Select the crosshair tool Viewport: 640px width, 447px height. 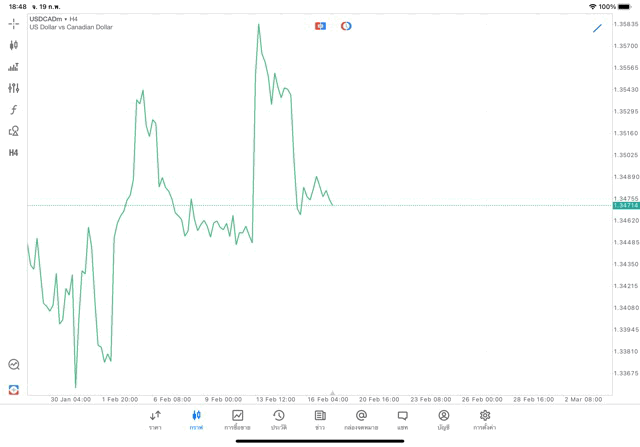point(14,23)
